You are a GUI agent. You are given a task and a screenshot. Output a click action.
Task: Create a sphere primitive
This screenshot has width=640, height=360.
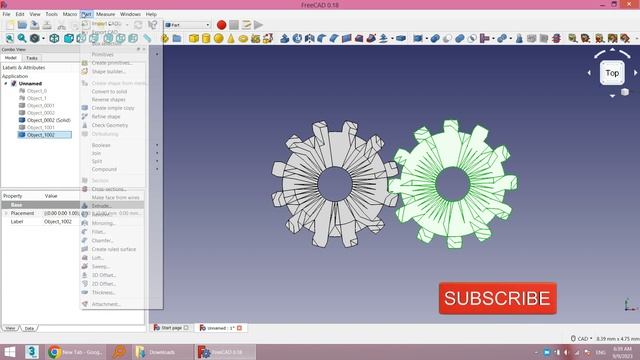coord(218,38)
